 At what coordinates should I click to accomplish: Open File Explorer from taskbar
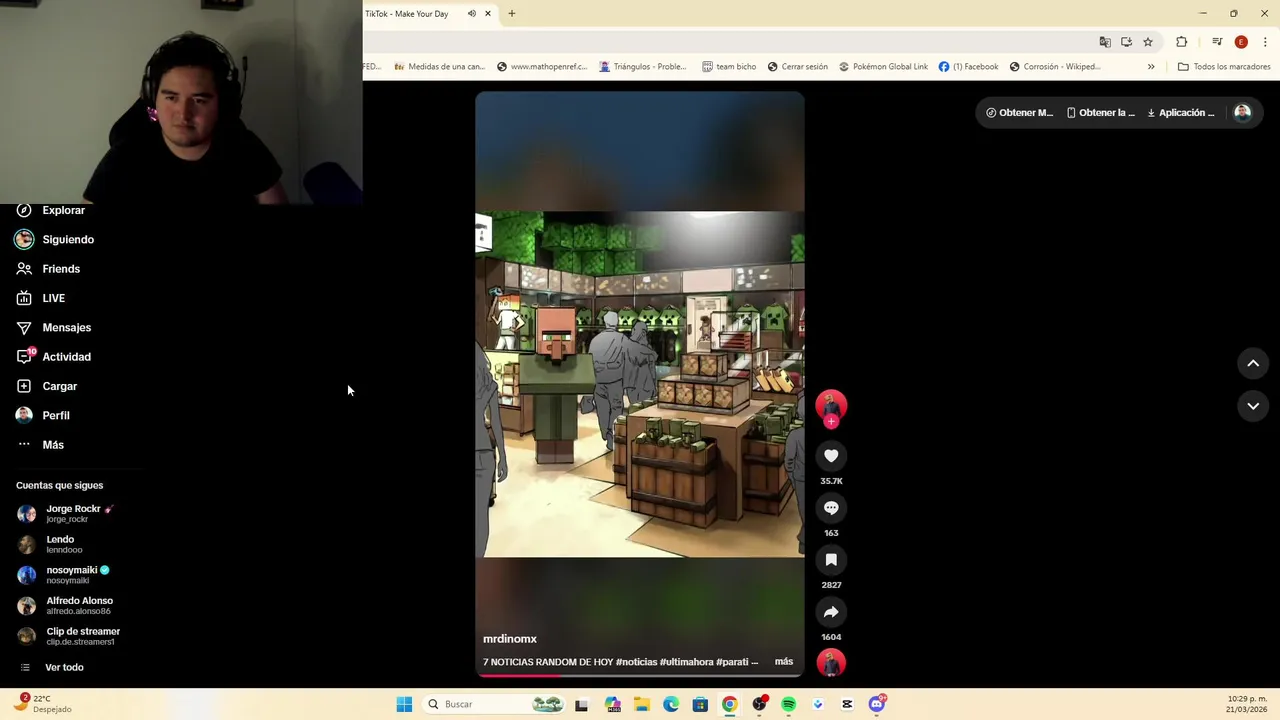pyautogui.click(x=642, y=704)
